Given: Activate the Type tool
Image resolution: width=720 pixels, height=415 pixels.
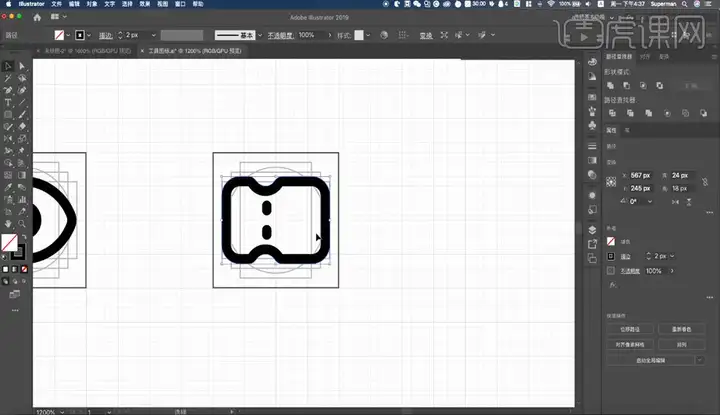Looking at the screenshot, I should [8, 102].
